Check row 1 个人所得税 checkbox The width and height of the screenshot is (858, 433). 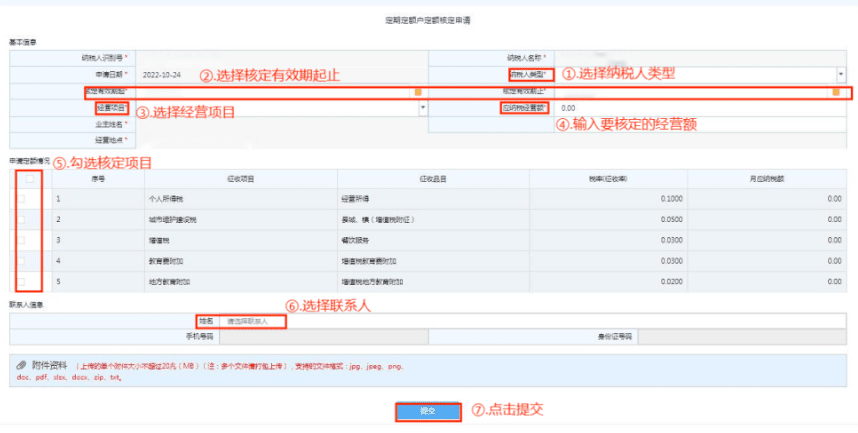tap(21, 199)
